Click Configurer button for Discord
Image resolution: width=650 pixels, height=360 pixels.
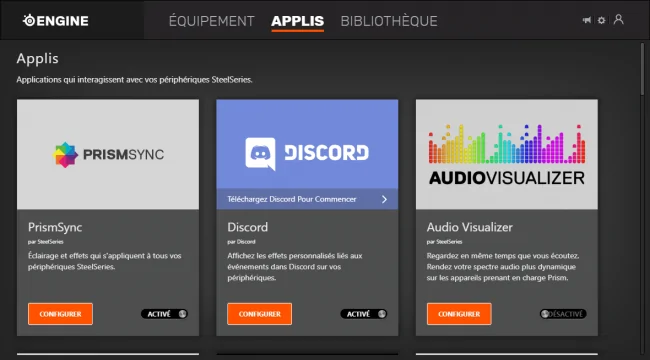[x=260, y=314]
